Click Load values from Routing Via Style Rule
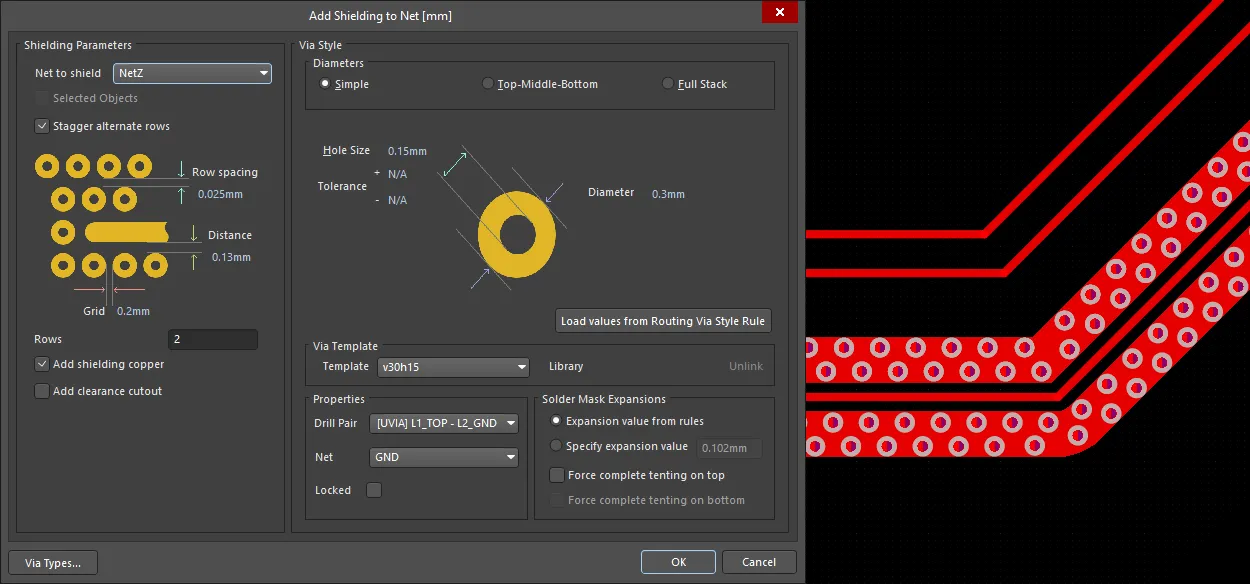Viewport: 1250px width, 584px height. [663, 321]
